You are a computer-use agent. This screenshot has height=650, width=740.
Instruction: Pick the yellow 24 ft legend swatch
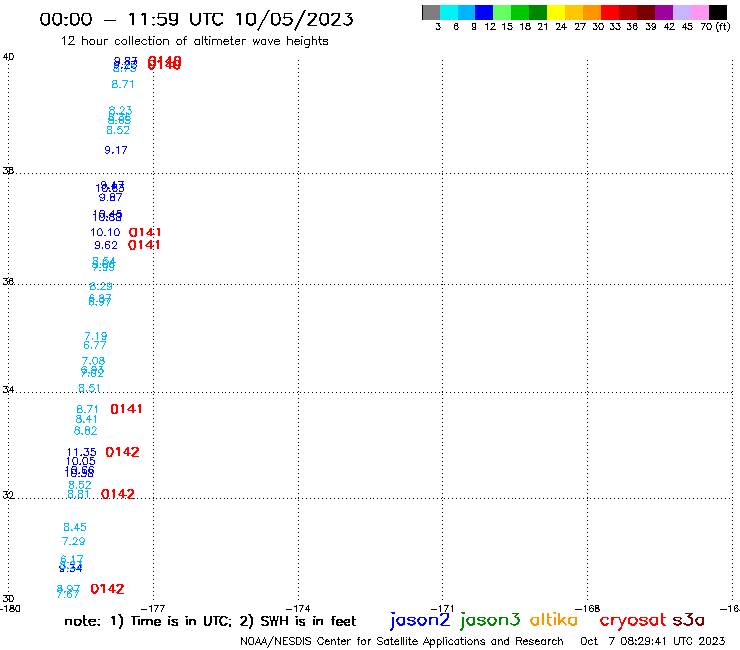(556, 12)
